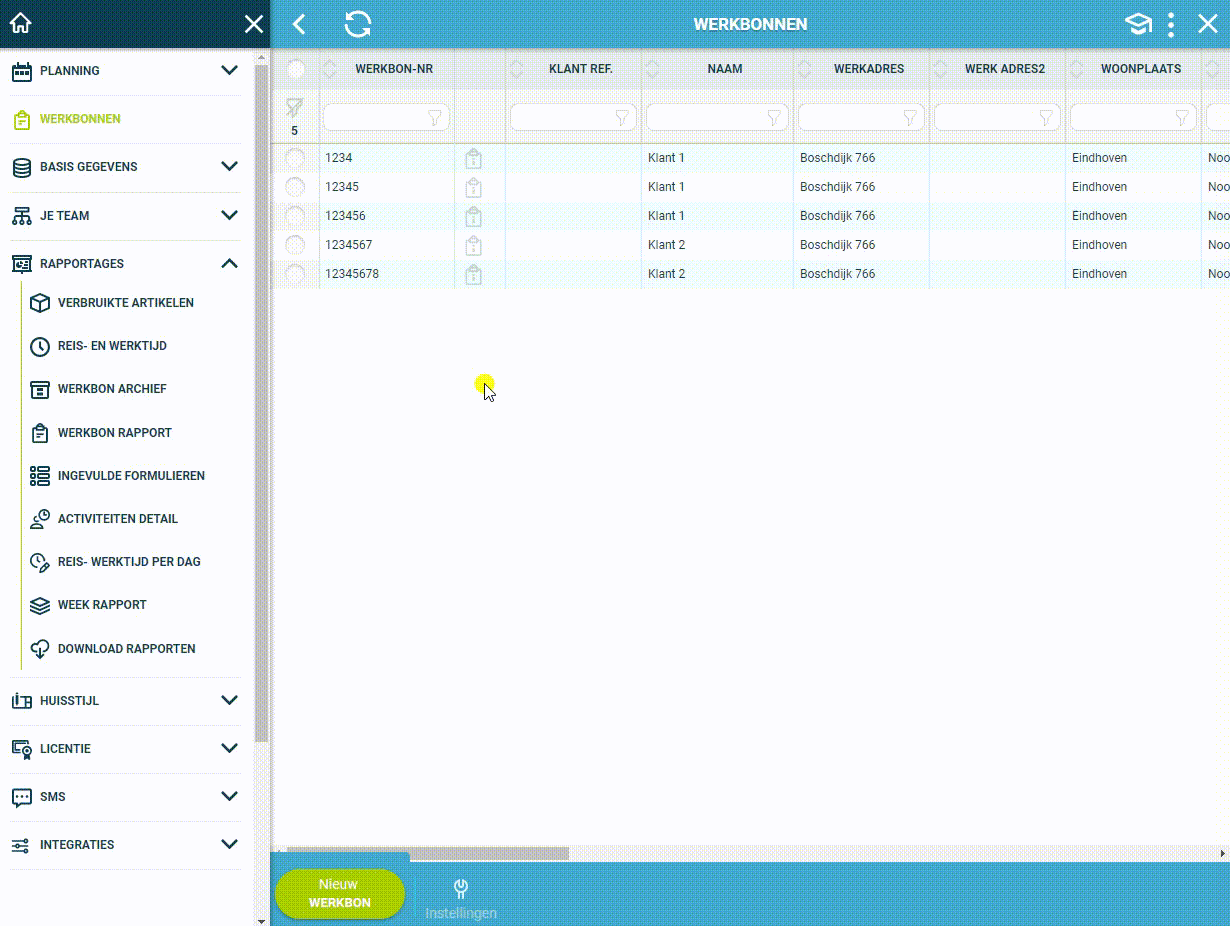Viewport: 1230px width, 926px height.
Task: Click the home icon in the sidebar header
Action: click(x=20, y=24)
